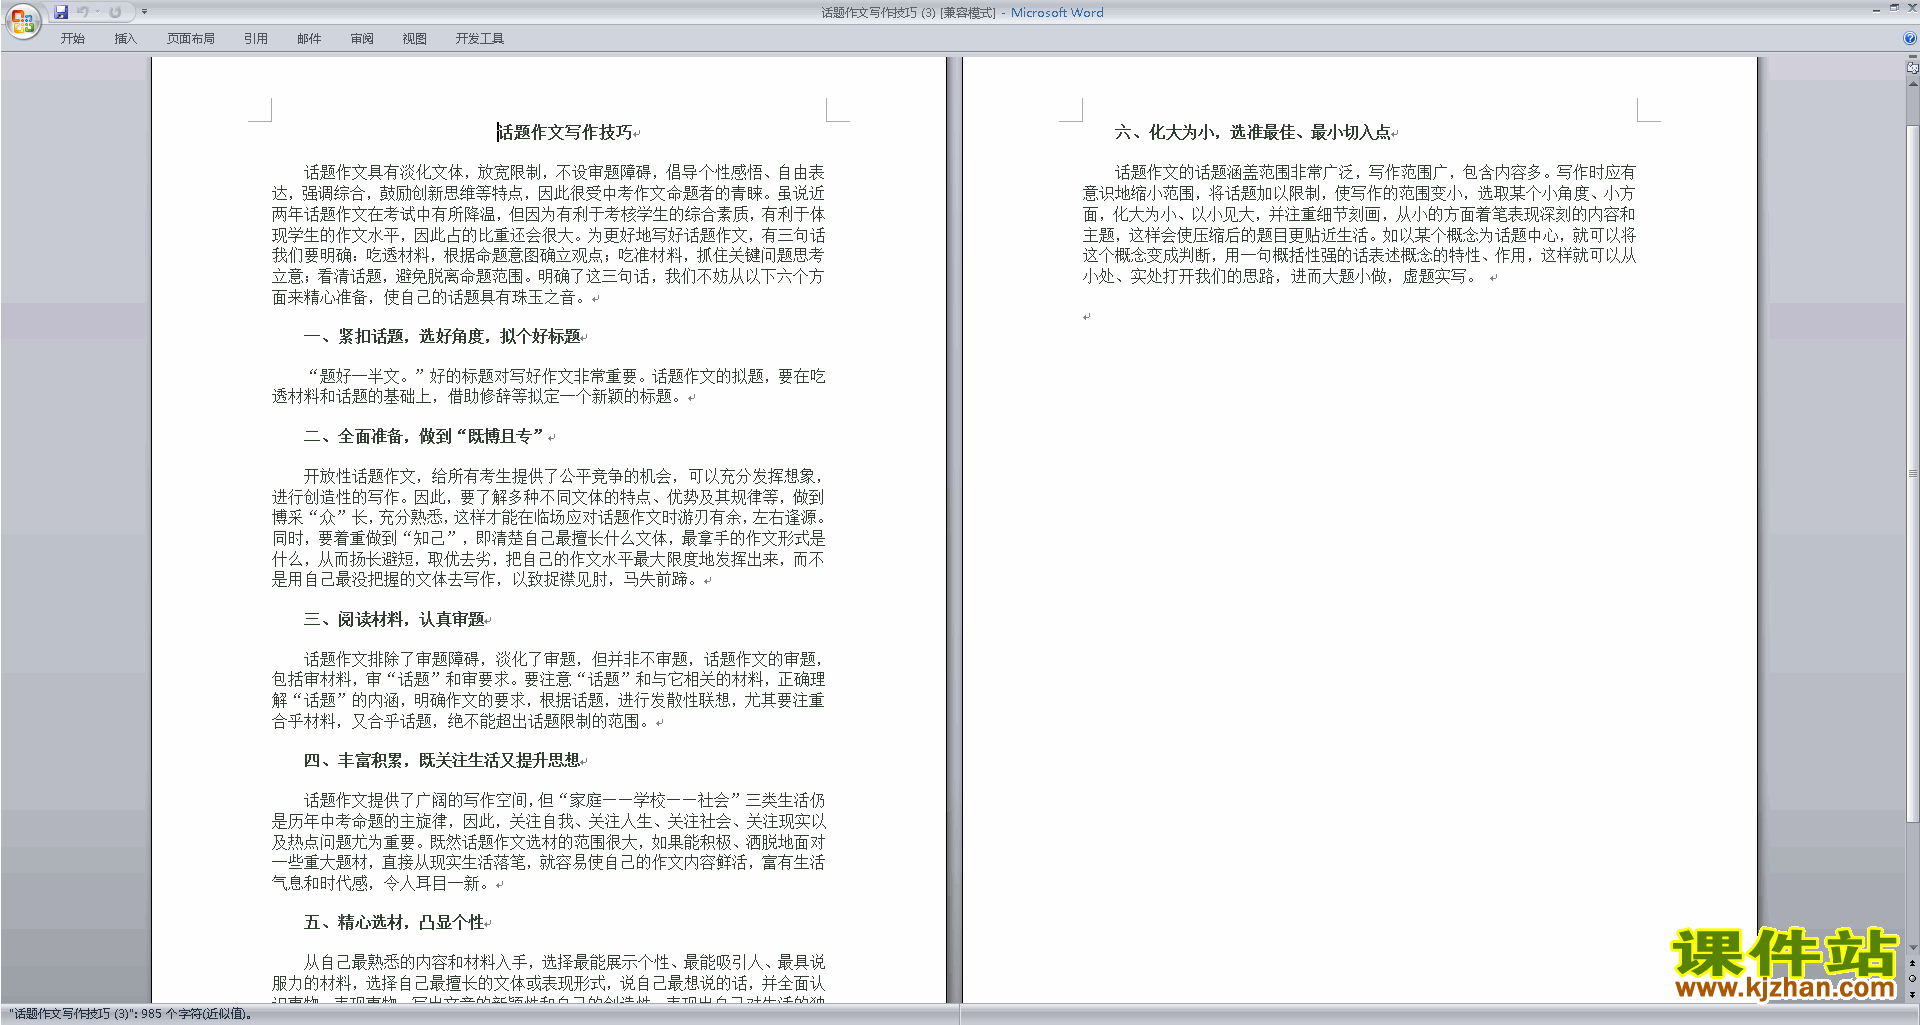
Task: Open the 开始 ribbon tab
Action: tap(73, 39)
